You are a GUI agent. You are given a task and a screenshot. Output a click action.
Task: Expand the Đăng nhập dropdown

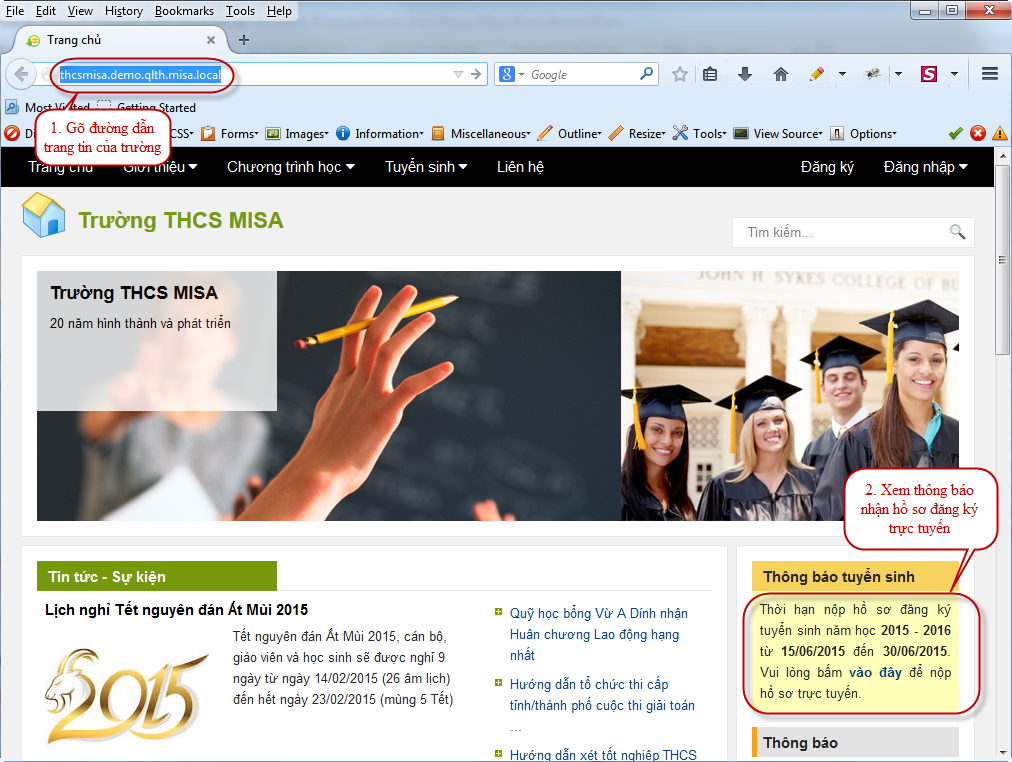[x=925, y=167]
